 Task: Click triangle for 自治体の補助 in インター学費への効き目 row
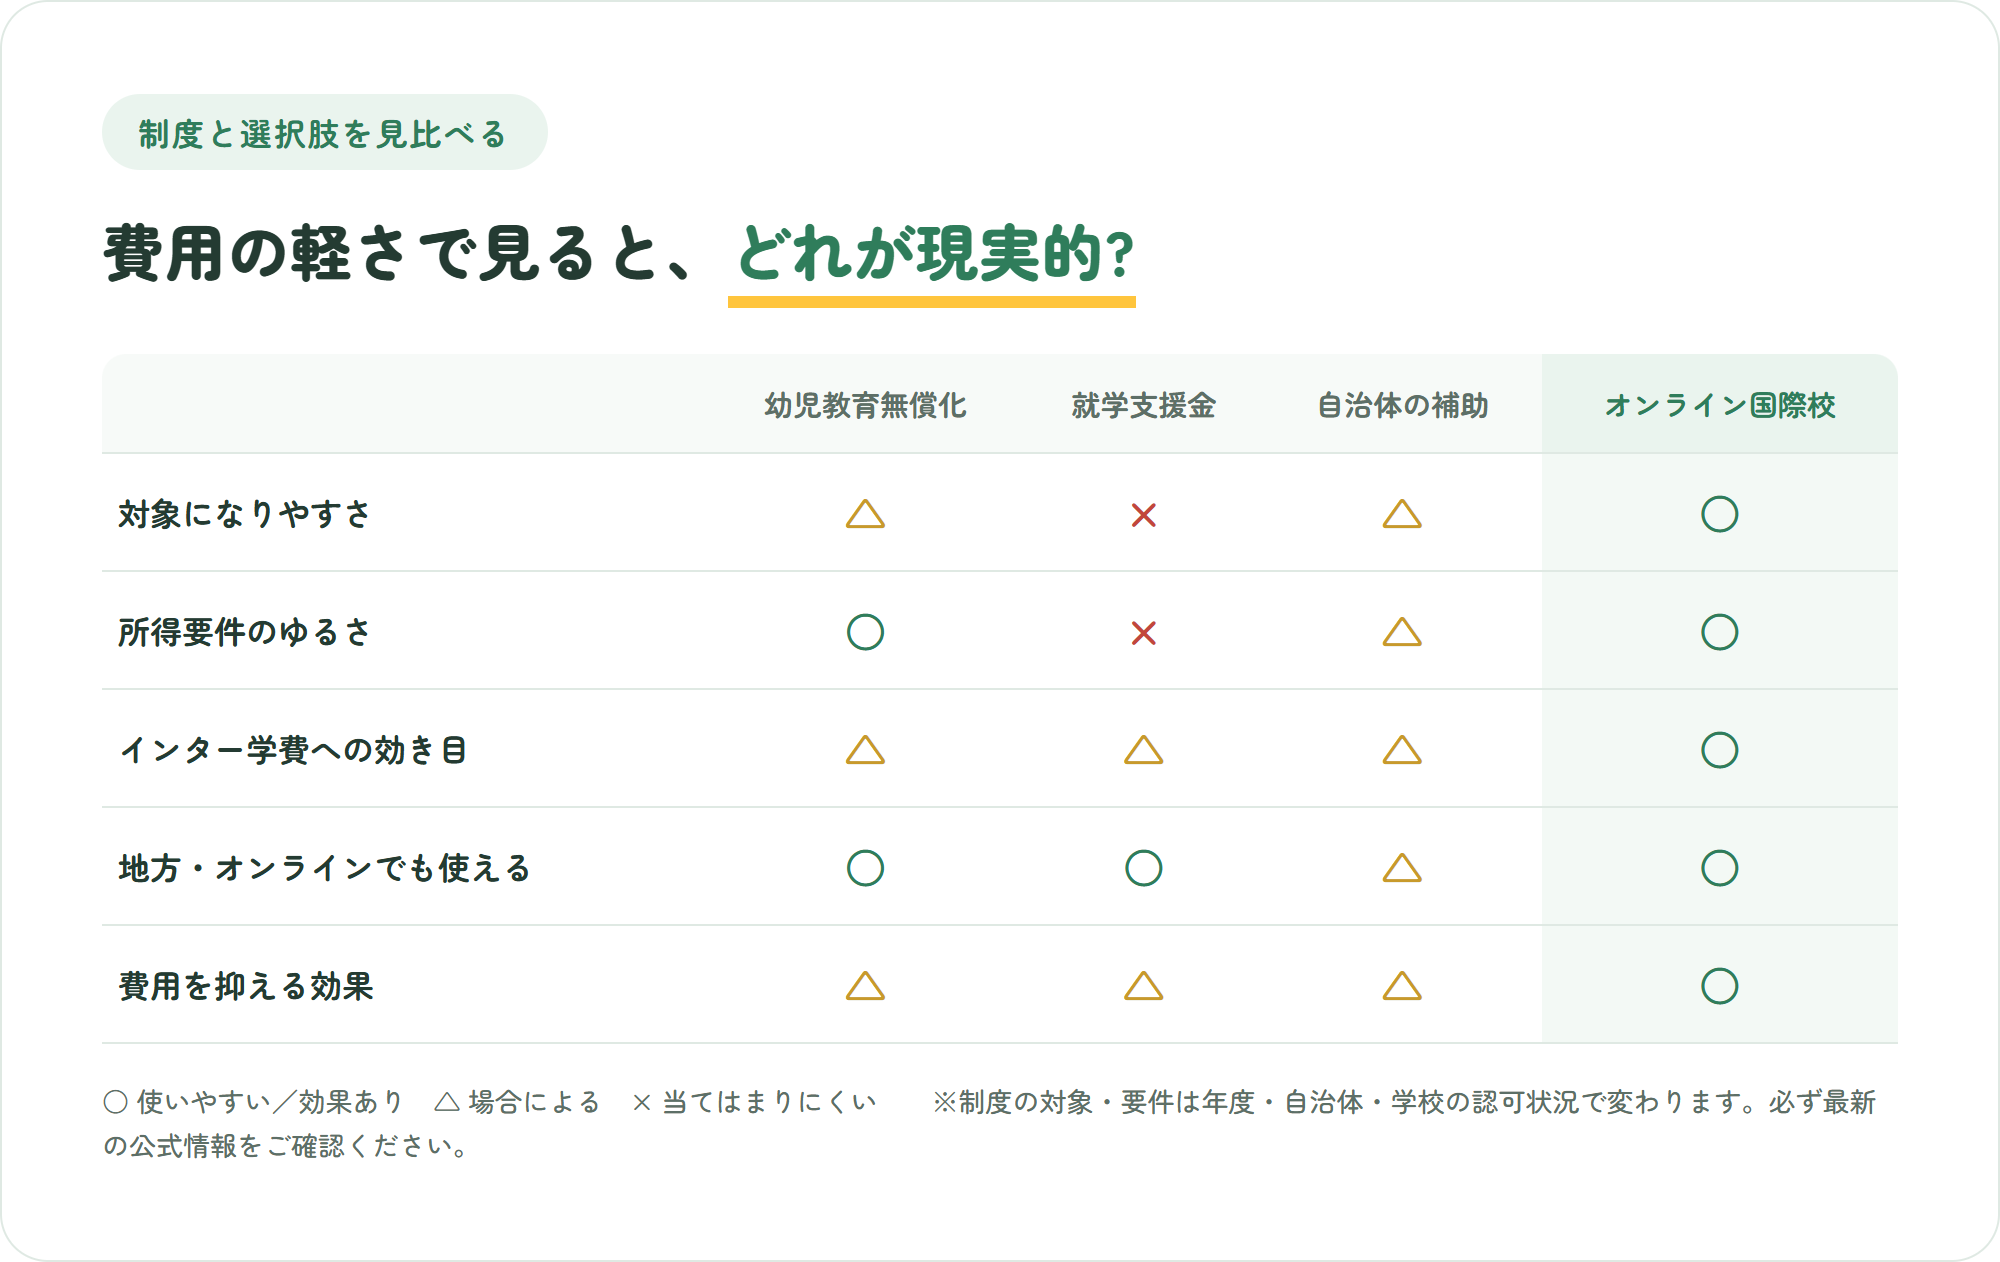[1402, 750]
